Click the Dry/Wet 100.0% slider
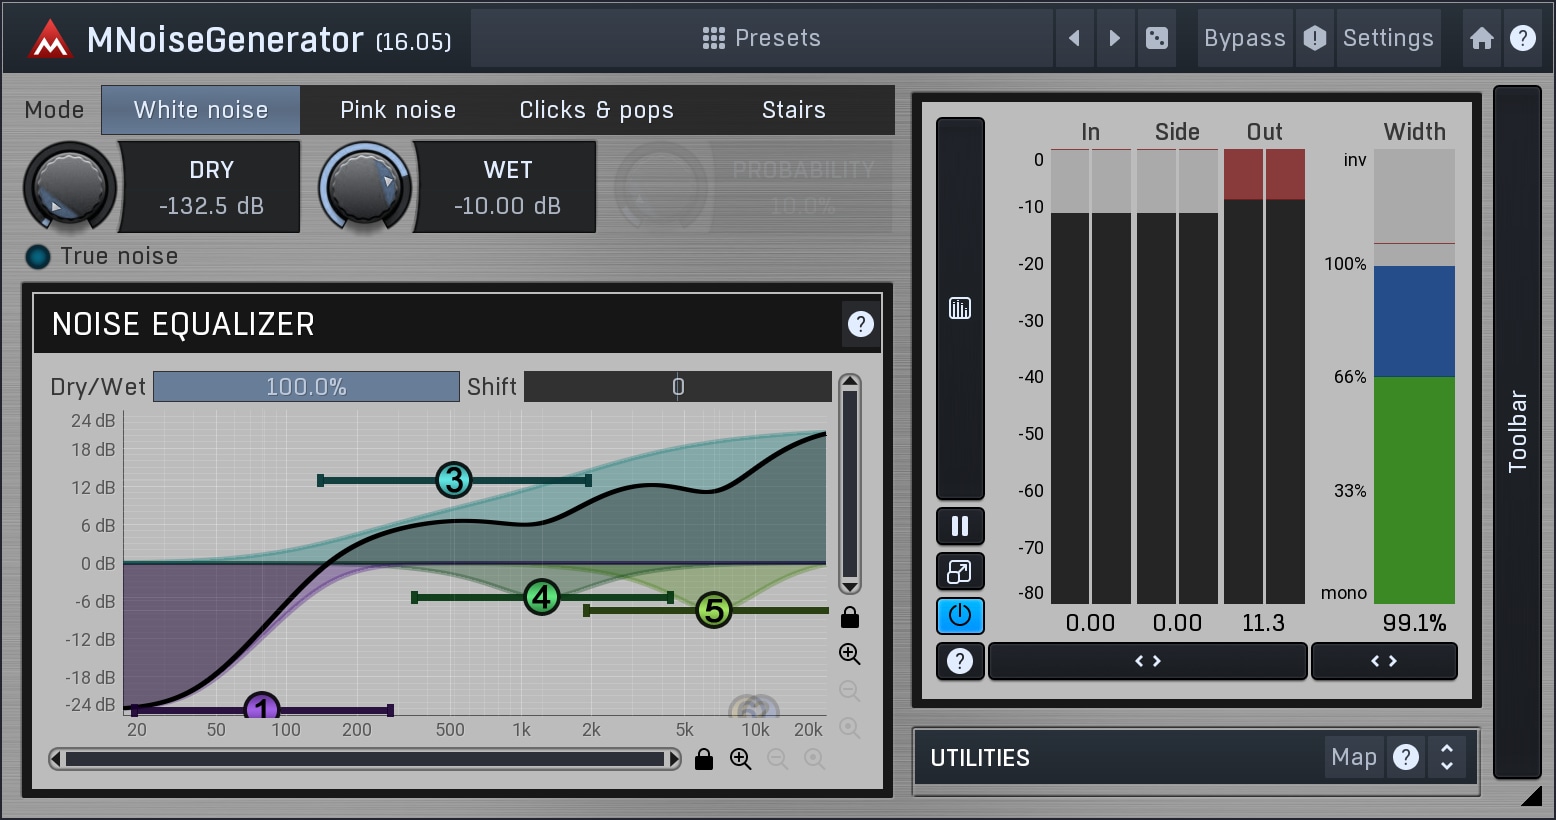 tap(306, 387)
